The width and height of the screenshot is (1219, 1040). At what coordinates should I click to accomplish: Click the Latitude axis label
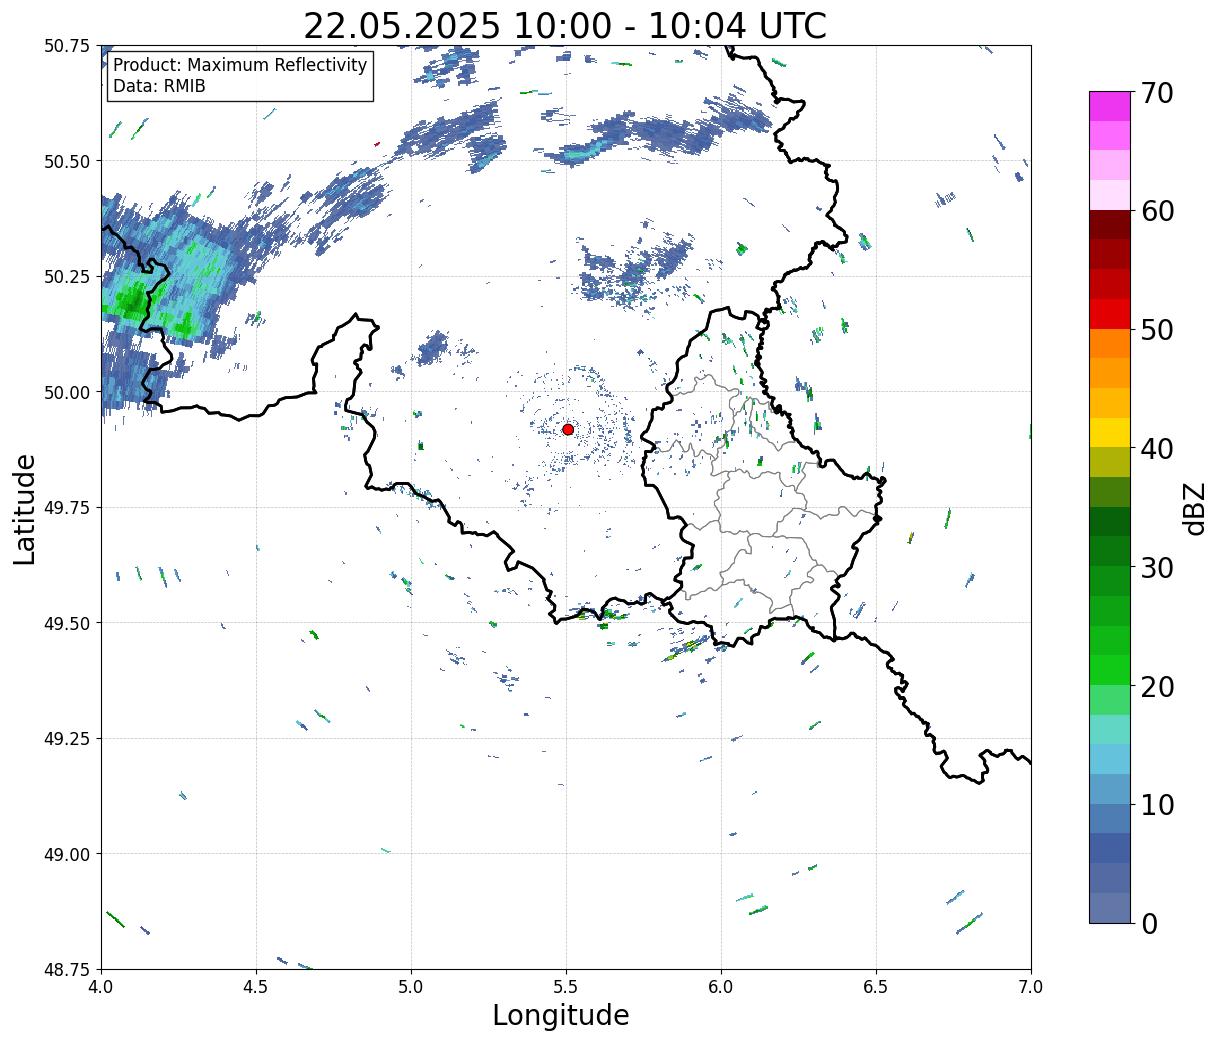[x=25, y=509]
